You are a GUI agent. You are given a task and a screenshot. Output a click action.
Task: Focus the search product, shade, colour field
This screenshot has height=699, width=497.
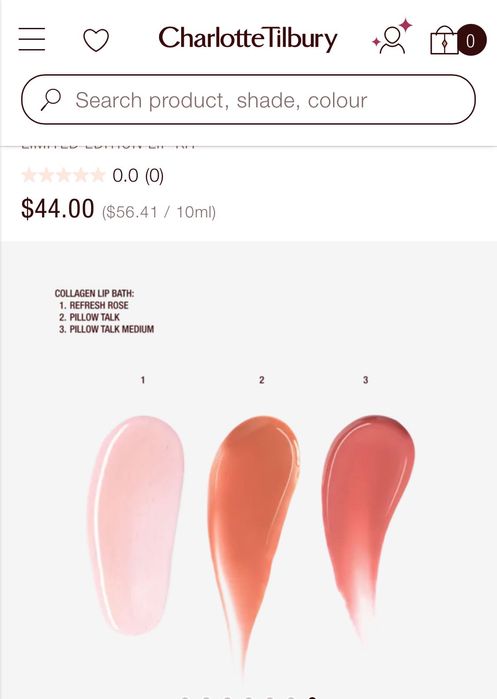point(248,99)
